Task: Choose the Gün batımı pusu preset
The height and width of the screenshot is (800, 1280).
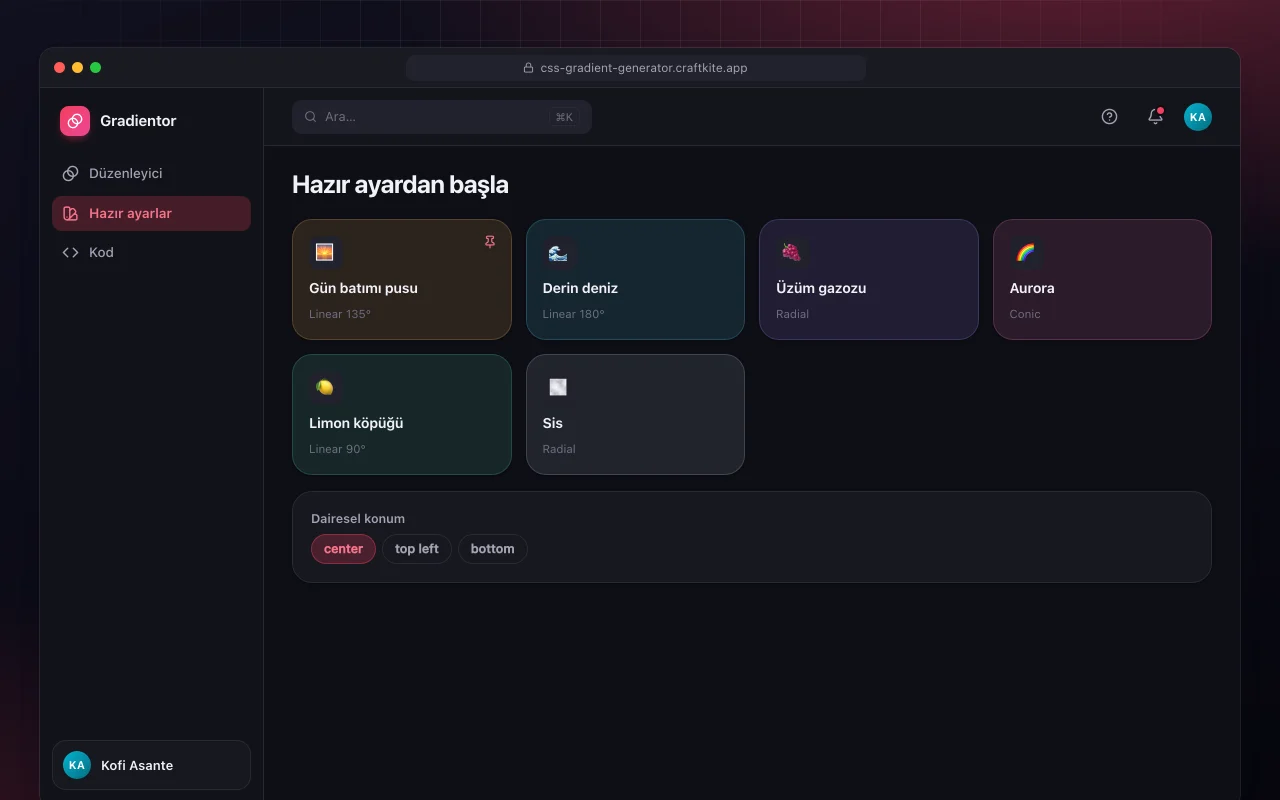Action: [402, 280]
